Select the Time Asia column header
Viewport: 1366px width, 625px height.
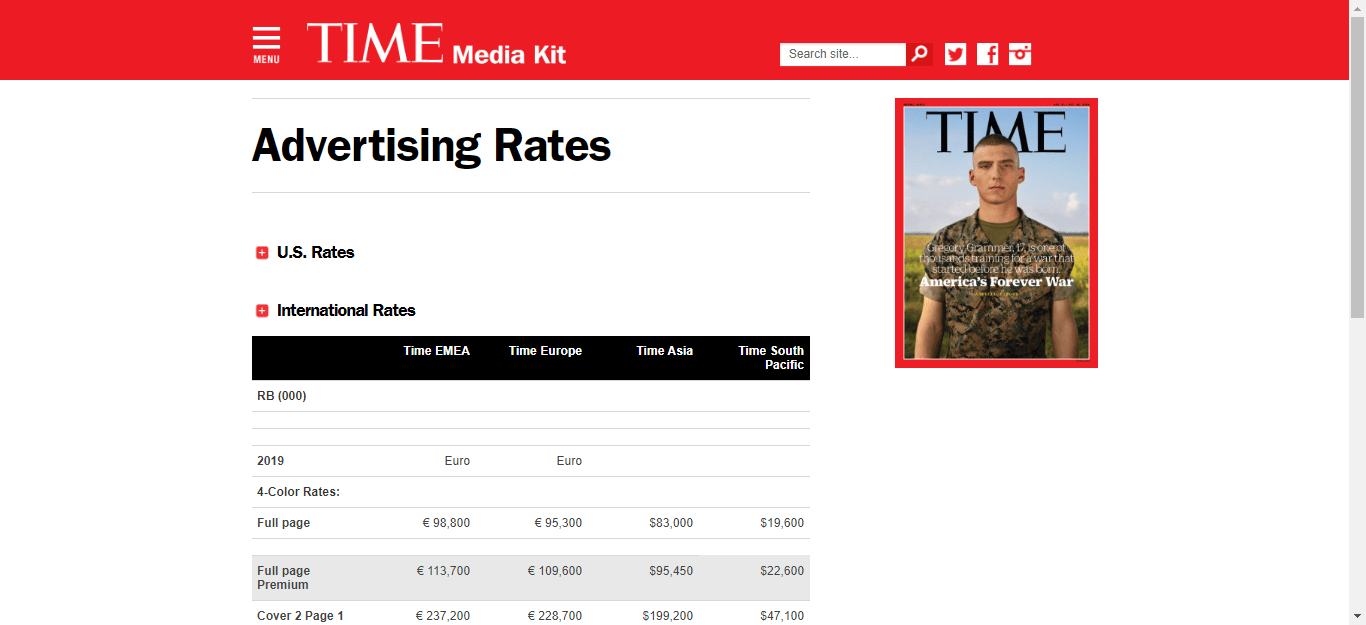[x=664, y=351]
